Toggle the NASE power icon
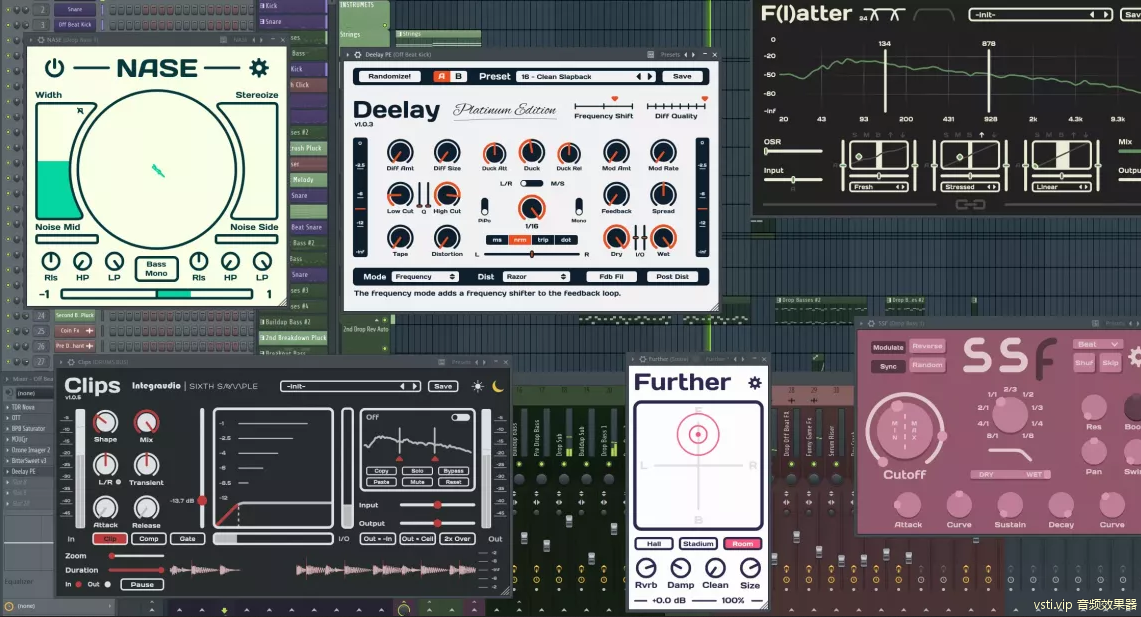This screenshot has height=617, width=1141. [55, 68]
